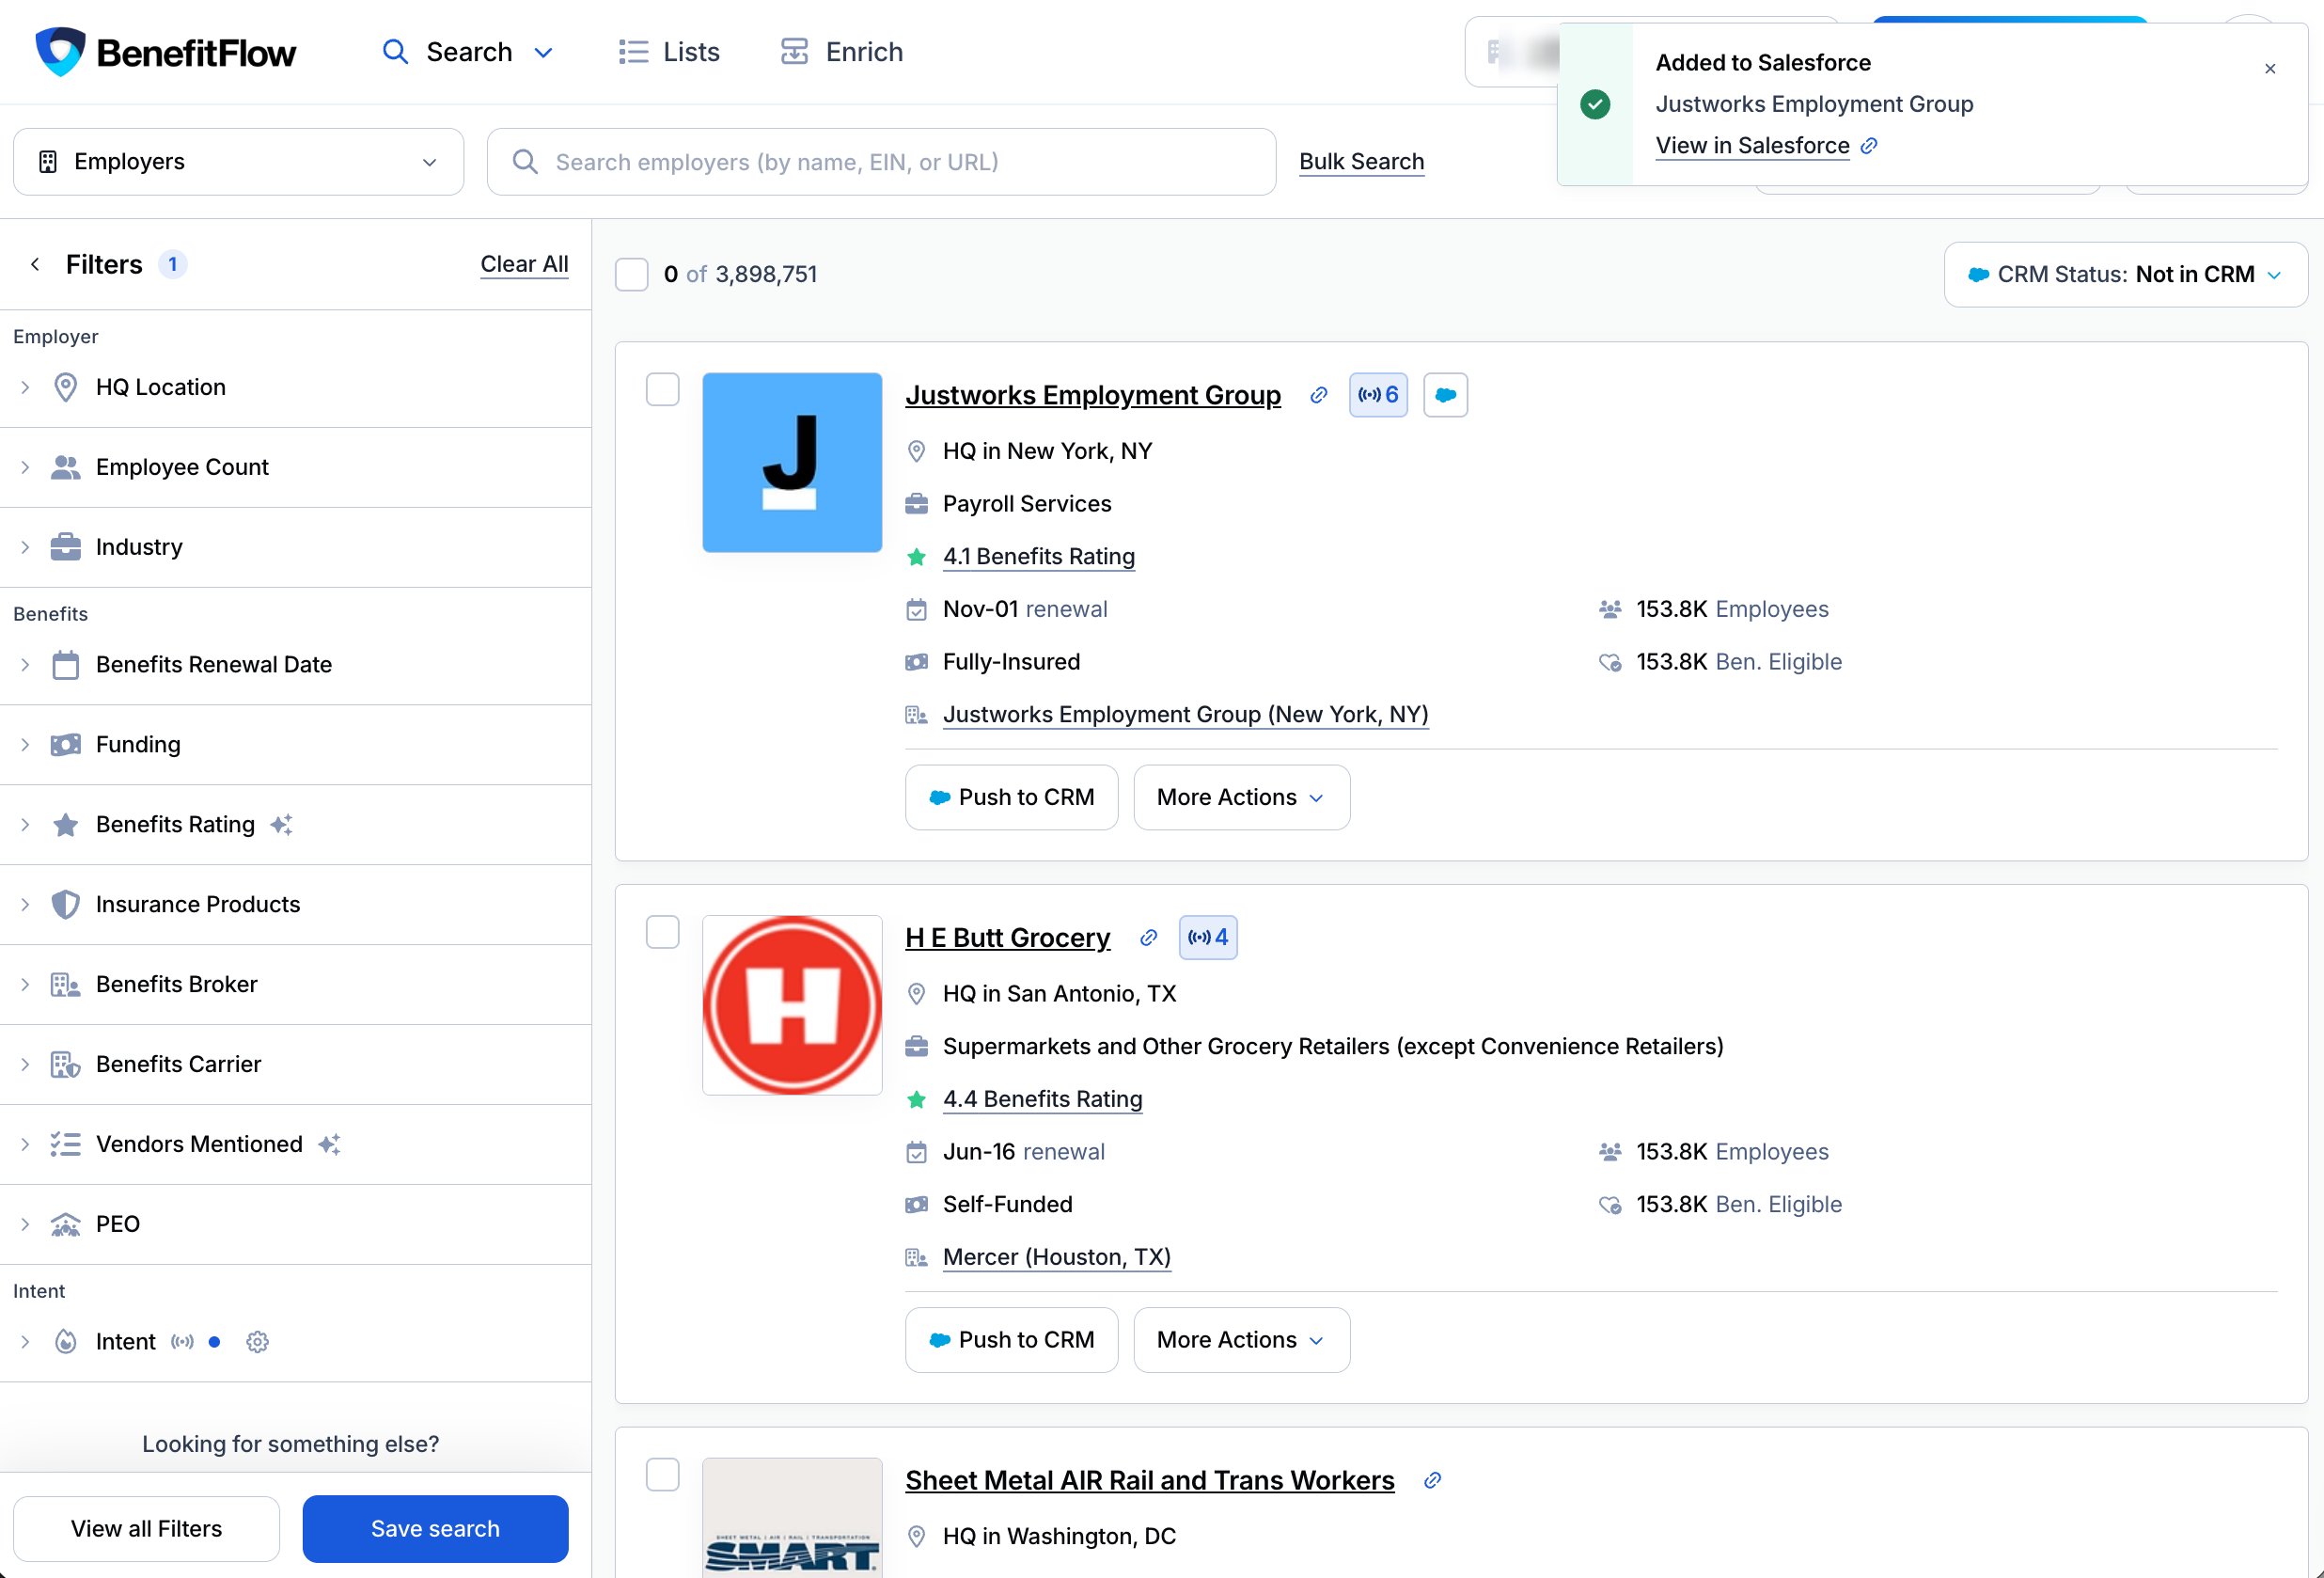Click the BenefitFlow shield logo
This screenshot has width=2324, height=1578.
click(x=60, y=51)
